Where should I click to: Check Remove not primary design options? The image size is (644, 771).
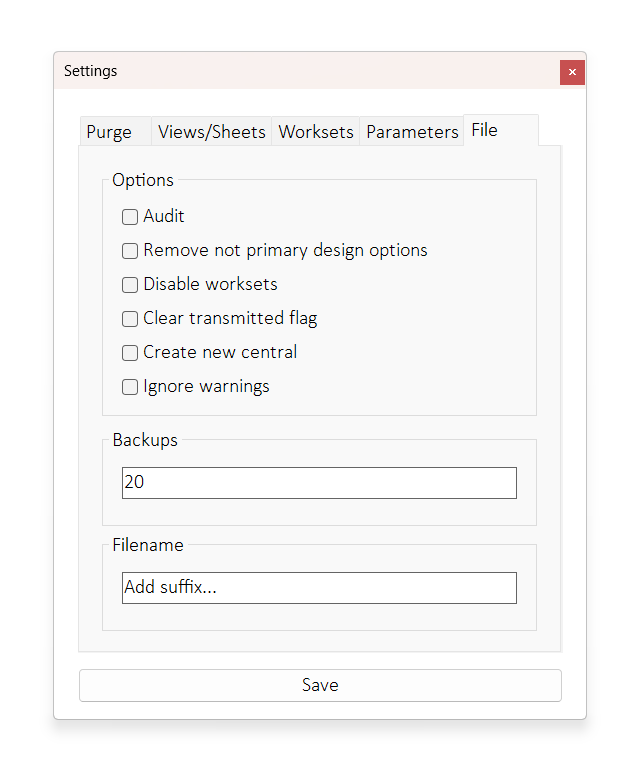point(130,251)
